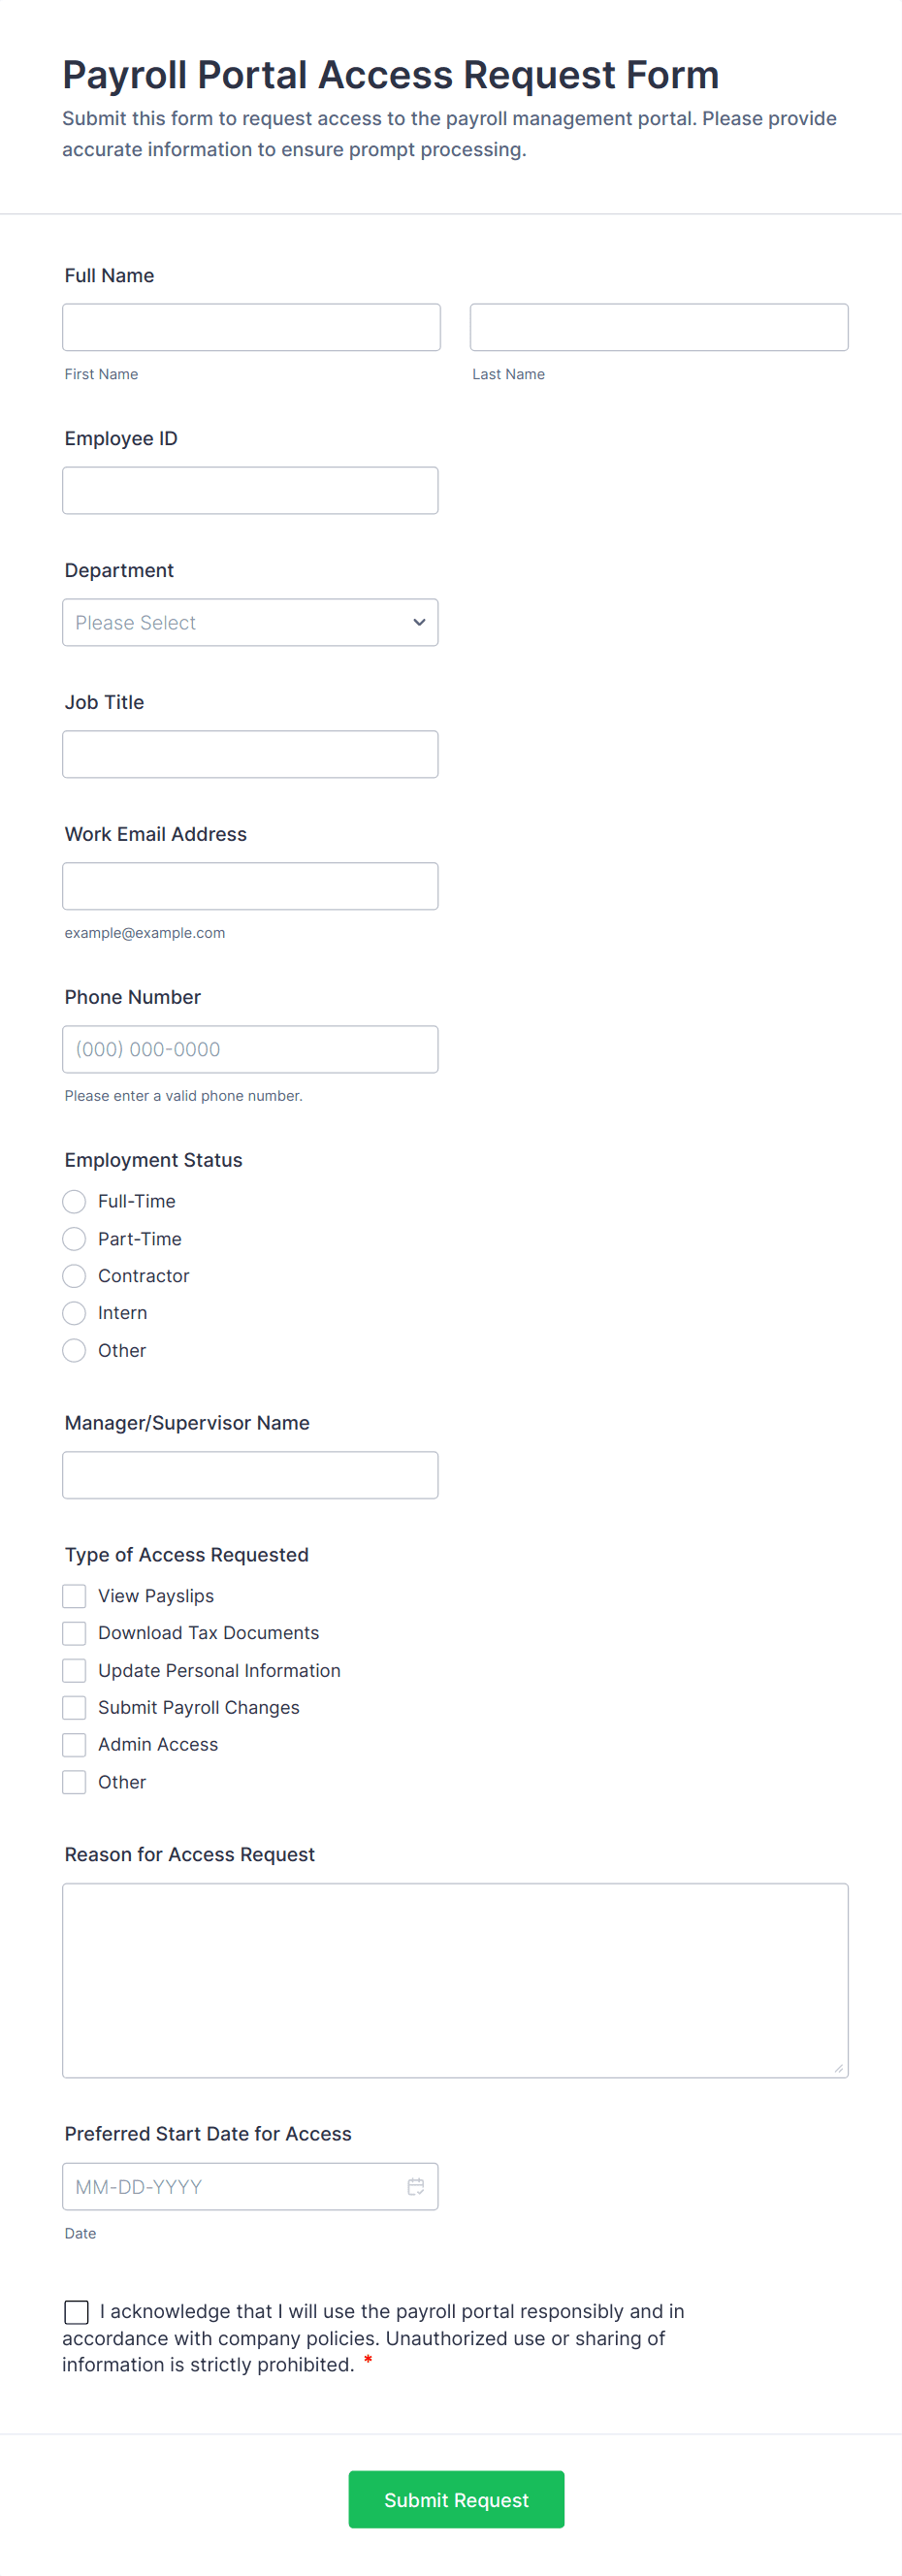Viewport: 902px width, 2576px height.
Task: Enable Download Tax Documents access
Action: pos(73,1632)
